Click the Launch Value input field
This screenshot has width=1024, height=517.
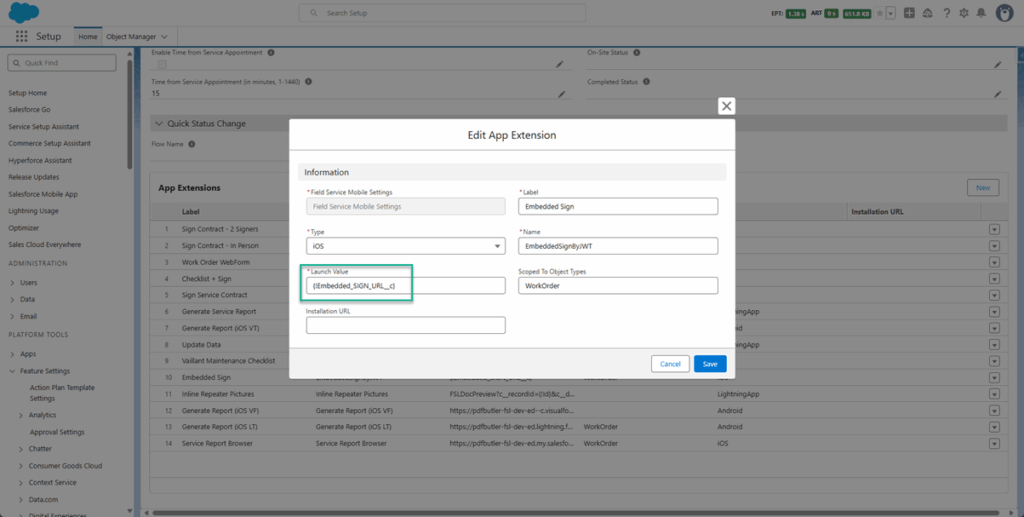click(x=405, y=286)
